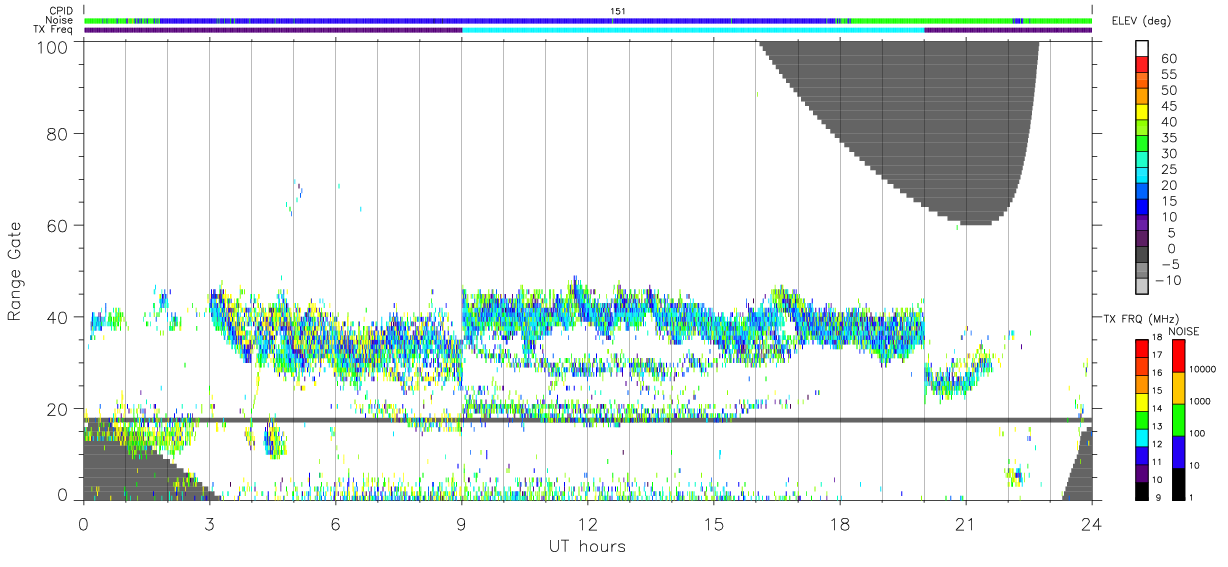This screenshot has width=1228, height=567.
Task: Click the 'Noise' row label at top left
Action: pyautogui.click(x=61, y=20)
